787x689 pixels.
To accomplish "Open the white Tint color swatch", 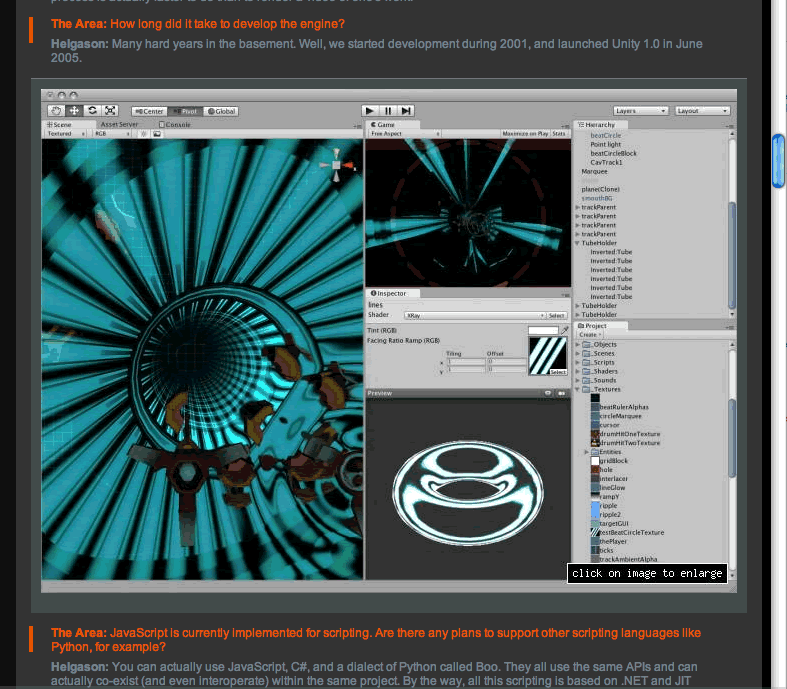I will [543, 330].
